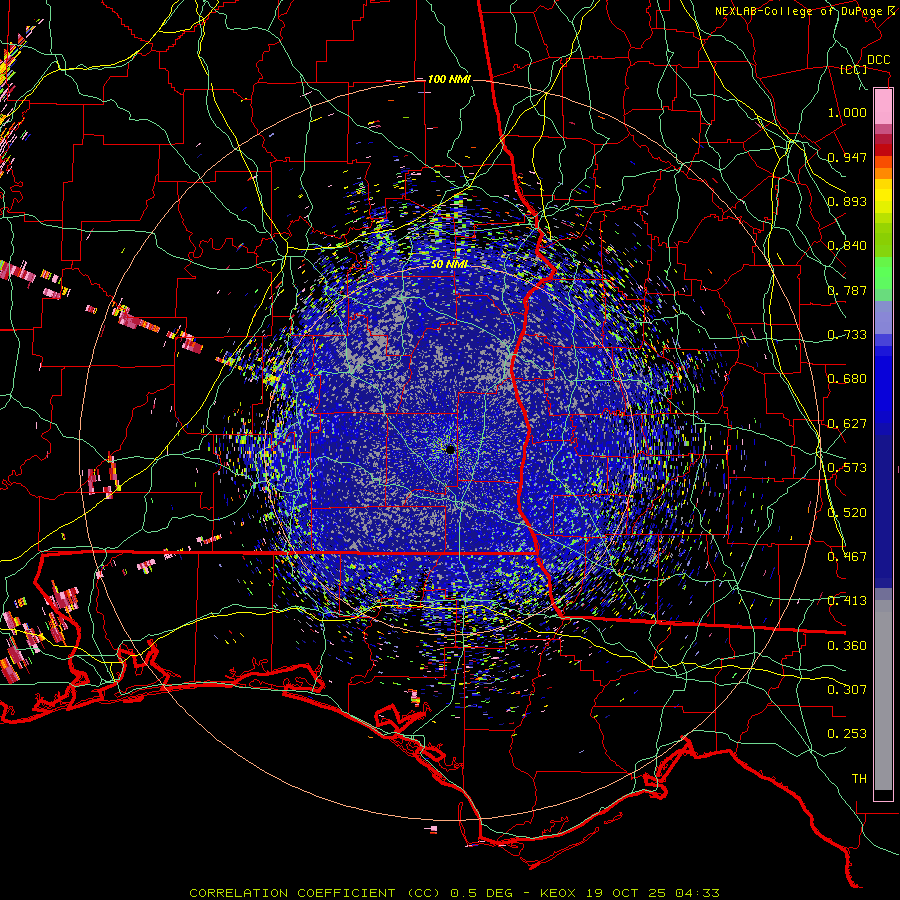Click the 0.413 color scale value
Screen dimensions: 900x900
point(847,601)
